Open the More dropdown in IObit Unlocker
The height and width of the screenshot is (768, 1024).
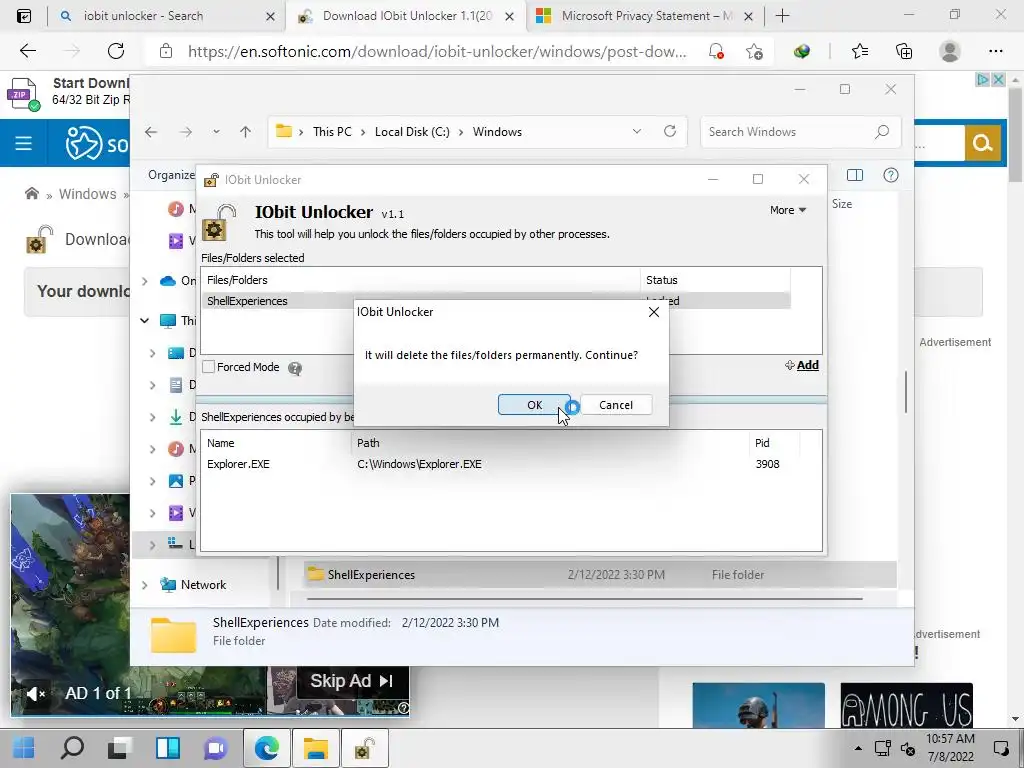[x=788, y=210]
